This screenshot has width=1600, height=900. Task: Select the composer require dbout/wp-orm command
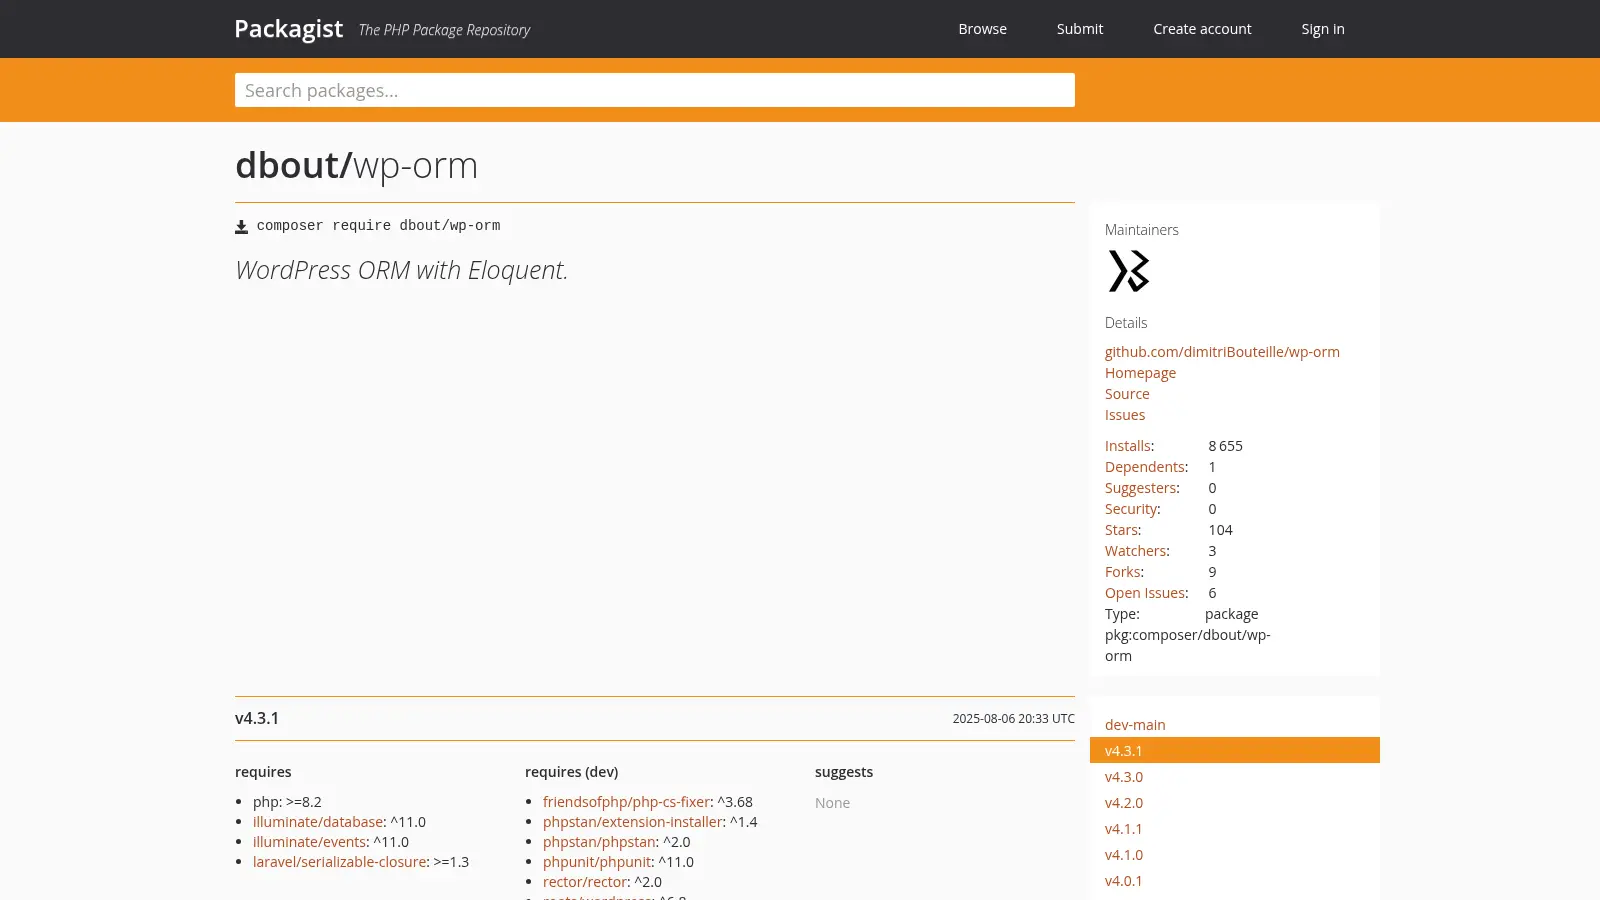point(378,226)
